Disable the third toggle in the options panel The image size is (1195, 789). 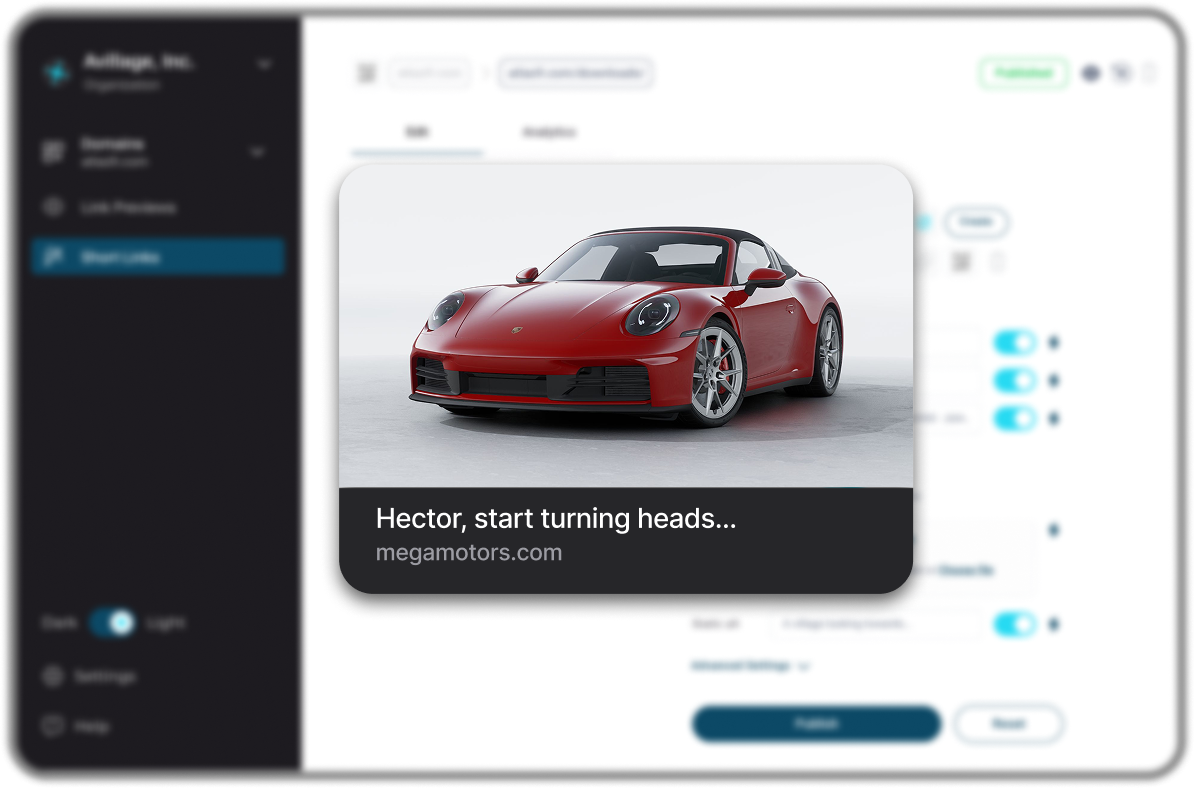pos(1015,418)
